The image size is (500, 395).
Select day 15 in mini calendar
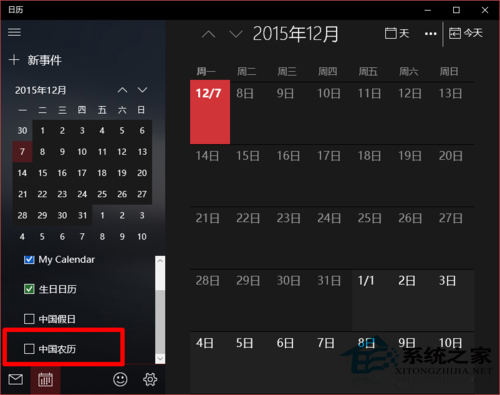tap(42, 173)
